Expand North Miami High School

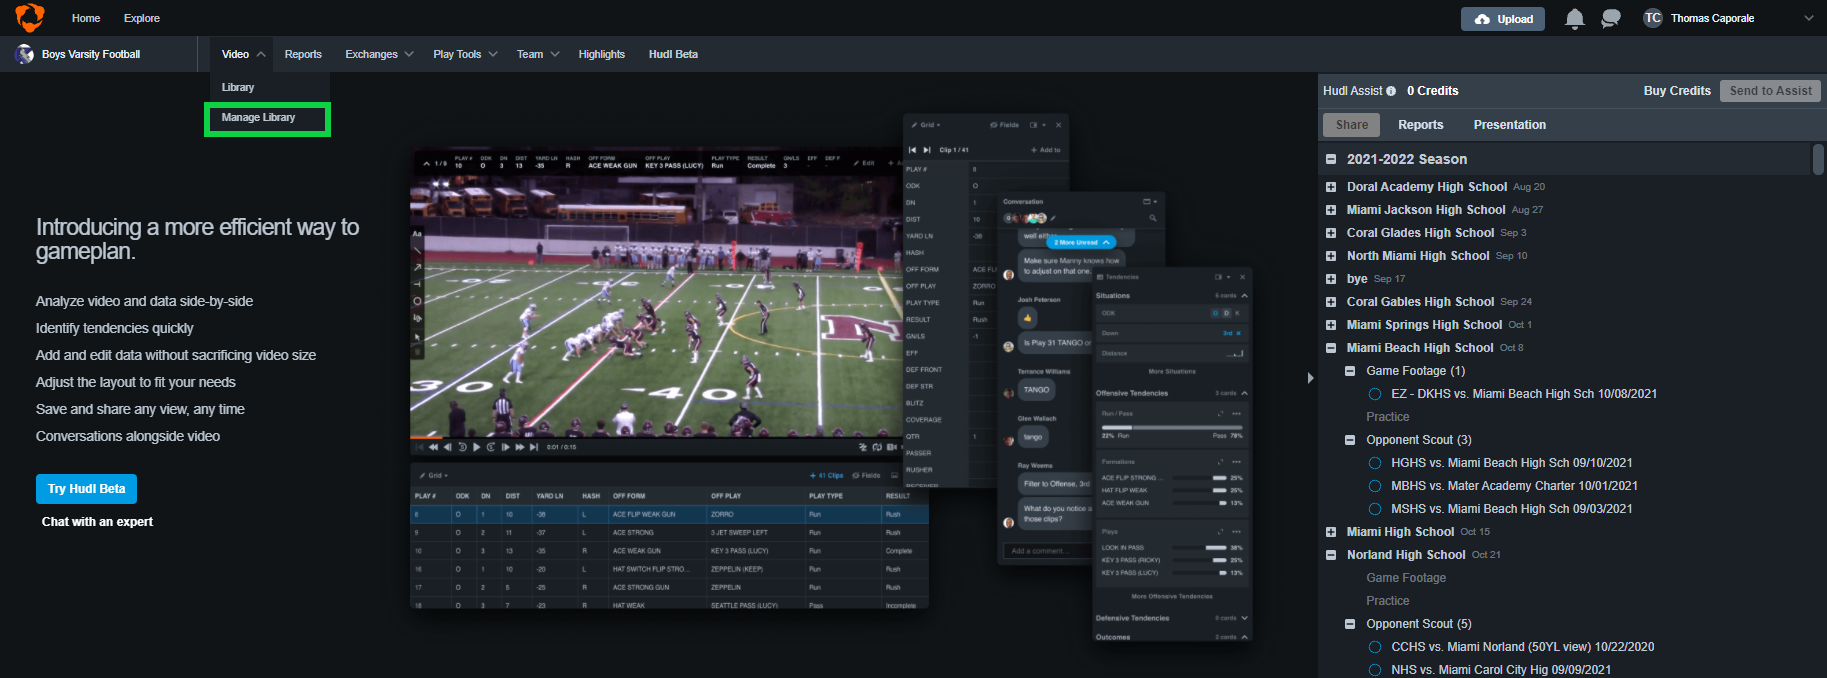click(x=1331, y=256)
